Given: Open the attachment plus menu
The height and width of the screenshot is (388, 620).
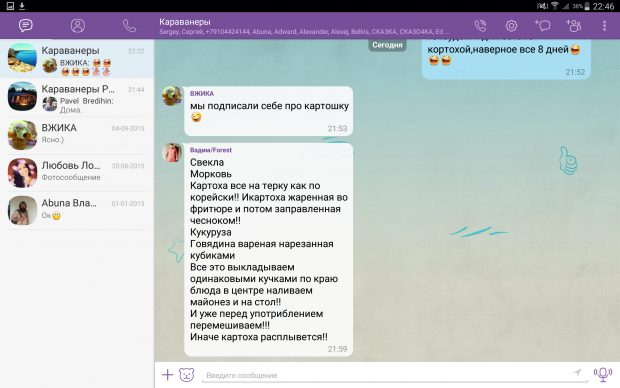Looking at the screenshot, I should click(x=168, y=375).
